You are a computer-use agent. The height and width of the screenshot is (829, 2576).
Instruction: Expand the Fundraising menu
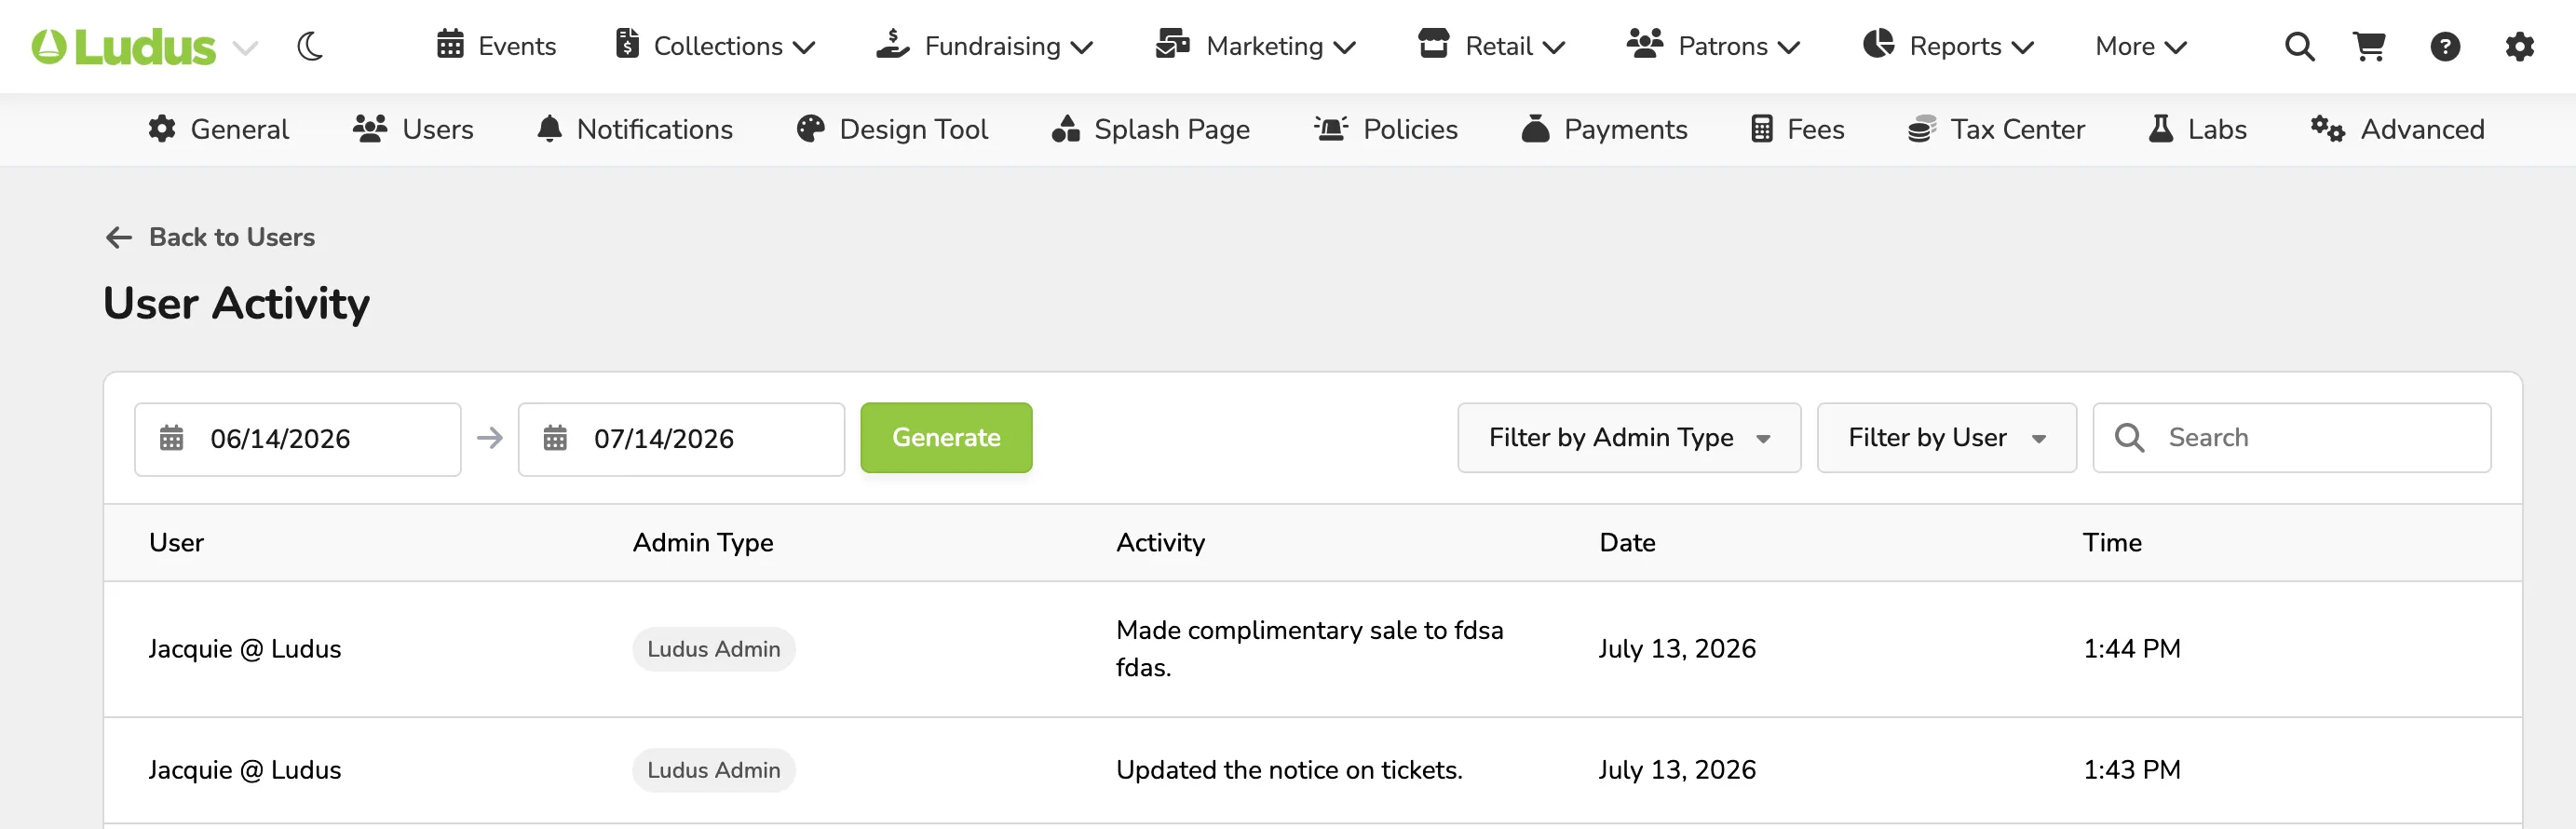984,46
